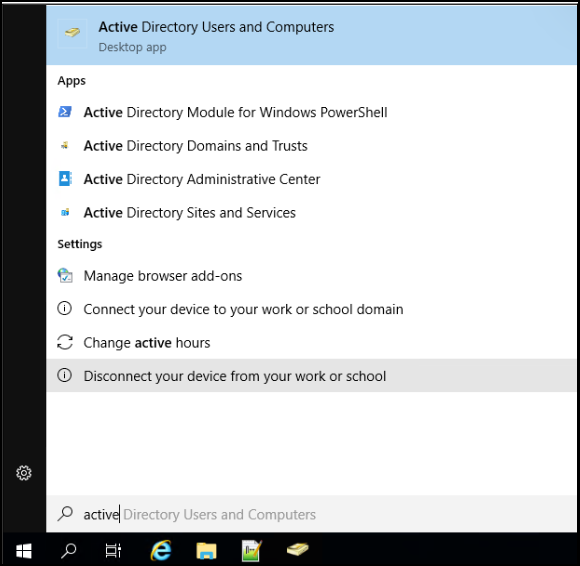Open Active Directory Domains and Trusts
The width and height of the screenshot is (580, 566).
[x=311, y=146]
